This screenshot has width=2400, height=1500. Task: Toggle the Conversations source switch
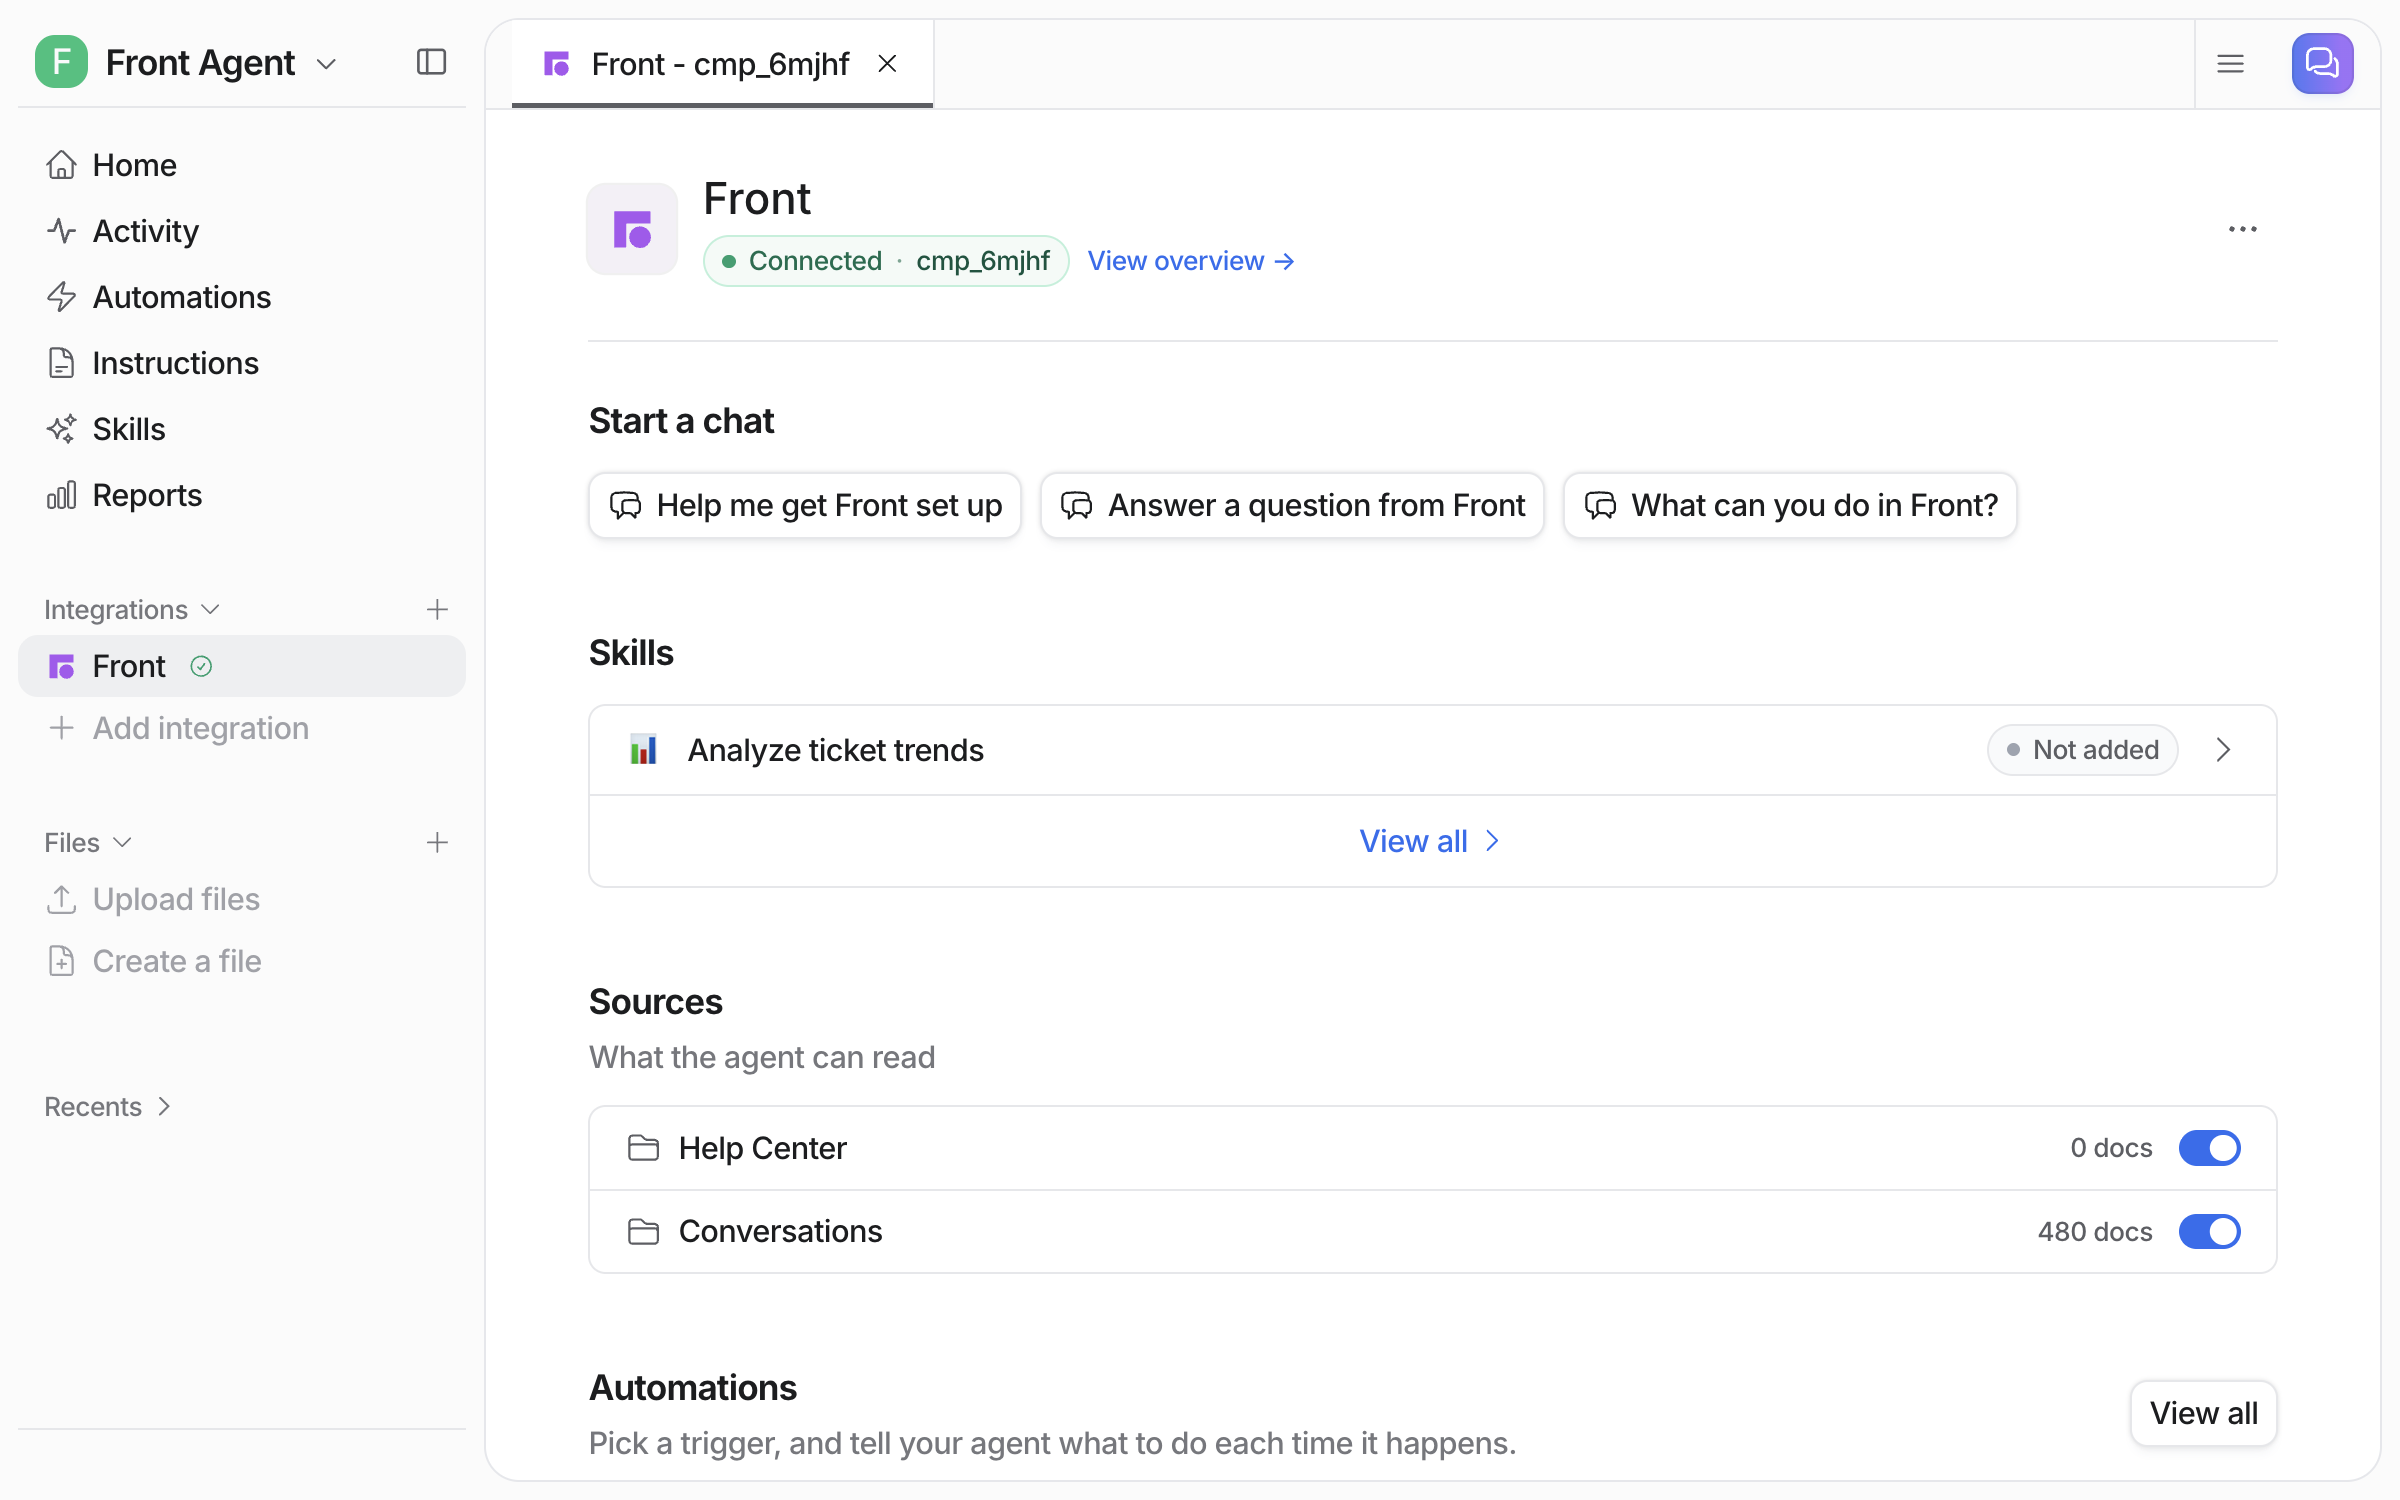point(2210,1231)
